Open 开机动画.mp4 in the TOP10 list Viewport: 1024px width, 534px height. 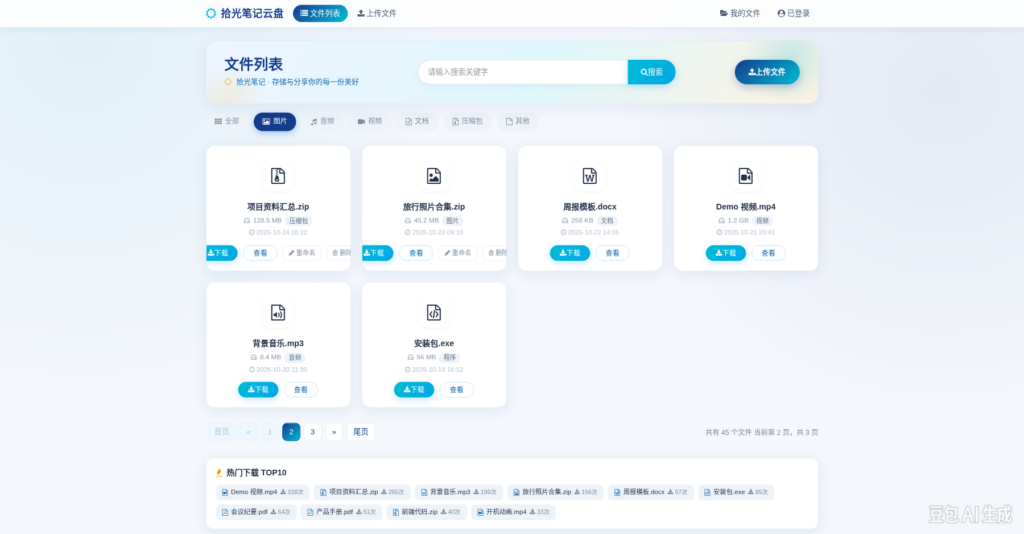[513, 512]
